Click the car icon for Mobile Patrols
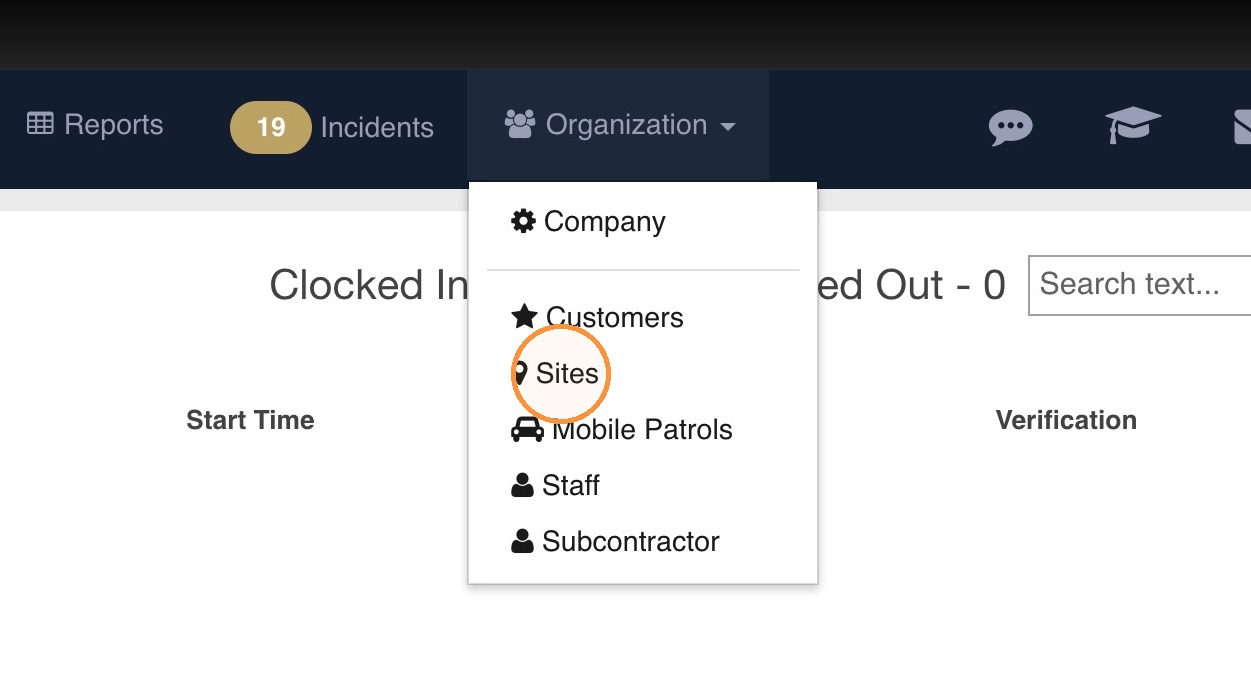Screen dimensions: 1251x699 [x=527, y=429]
